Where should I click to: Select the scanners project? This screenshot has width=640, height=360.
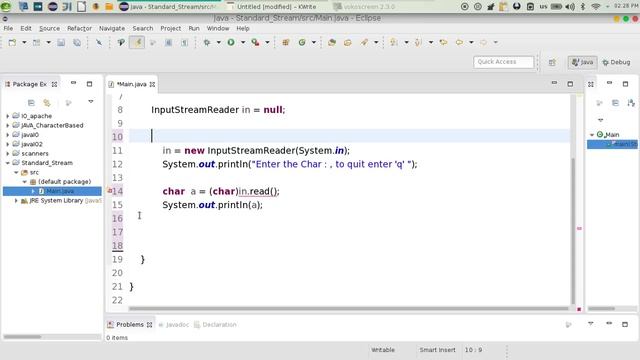click(35, 153)
